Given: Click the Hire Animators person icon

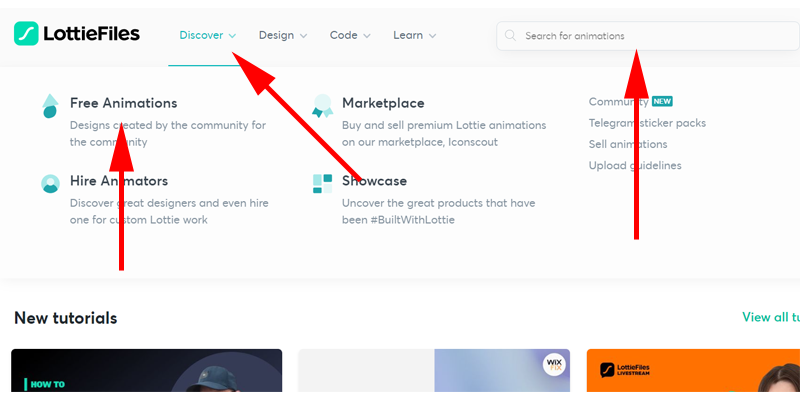Looking at the screenshot, I should point(51,184).
